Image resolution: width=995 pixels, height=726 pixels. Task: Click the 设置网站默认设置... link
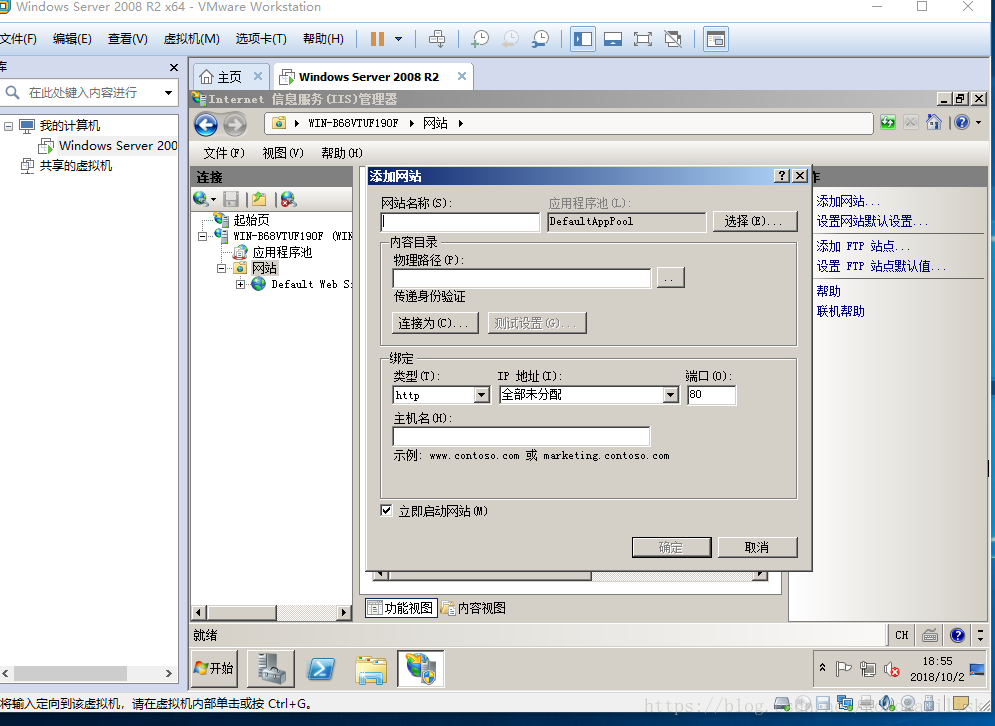pos(872,221)
